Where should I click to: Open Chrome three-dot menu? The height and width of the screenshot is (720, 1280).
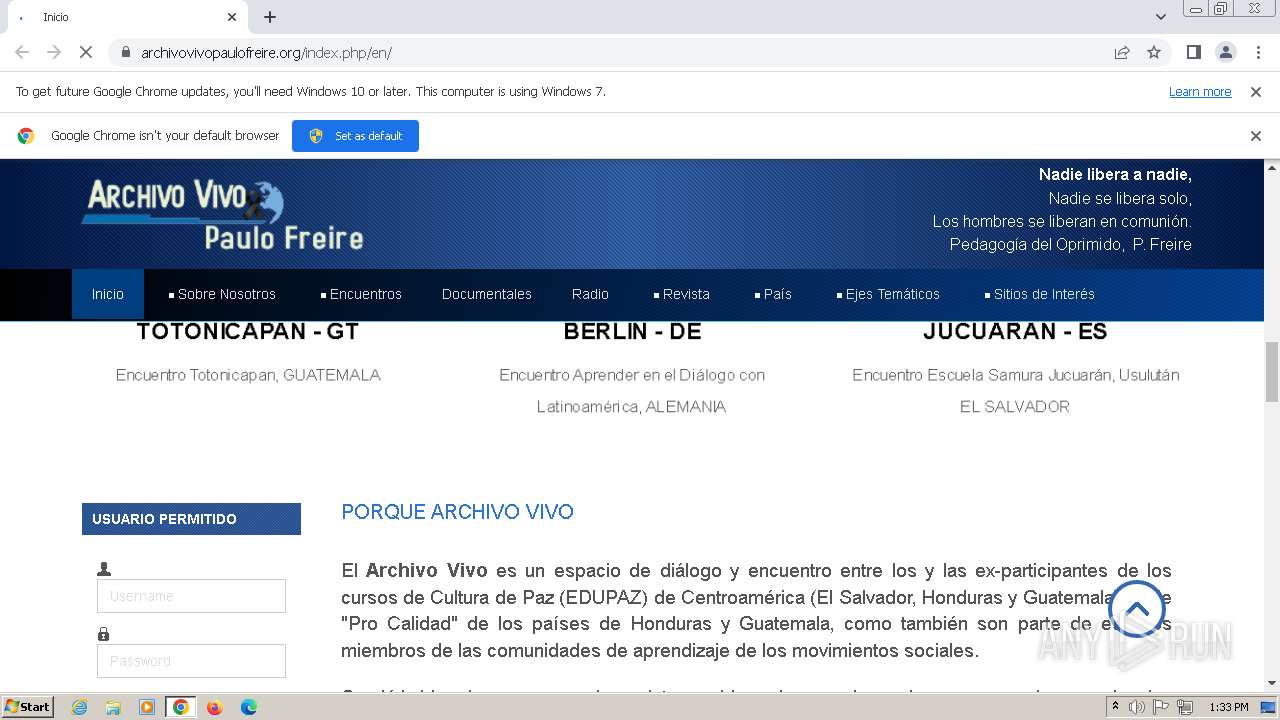click(1256, 52)
